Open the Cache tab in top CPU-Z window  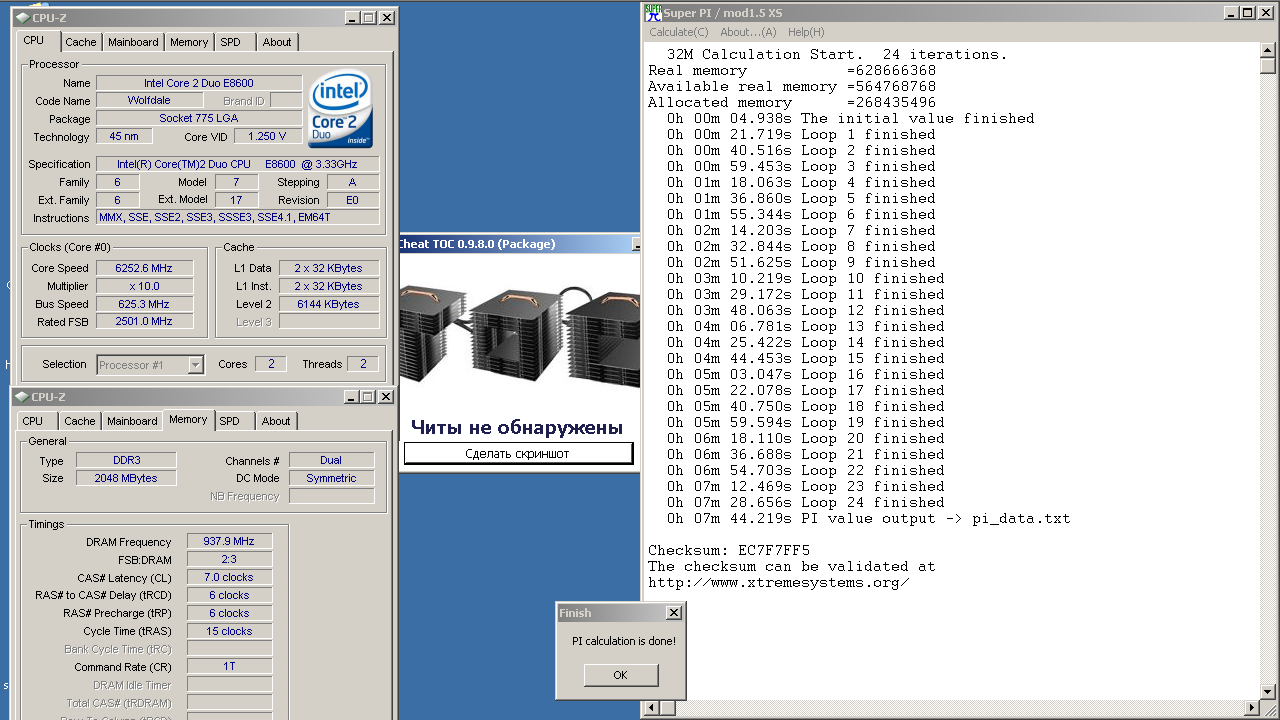coord(81,42)
